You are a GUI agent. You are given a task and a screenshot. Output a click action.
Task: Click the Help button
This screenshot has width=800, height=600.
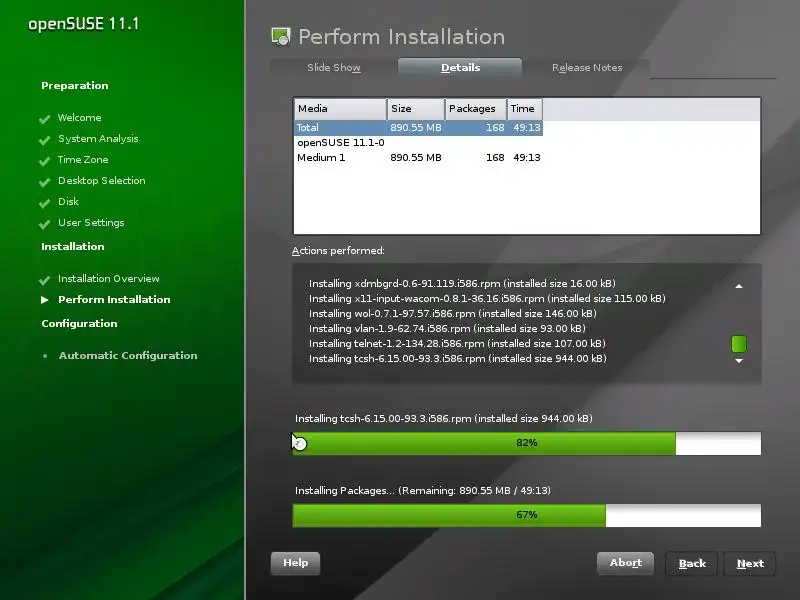(295, 563)
